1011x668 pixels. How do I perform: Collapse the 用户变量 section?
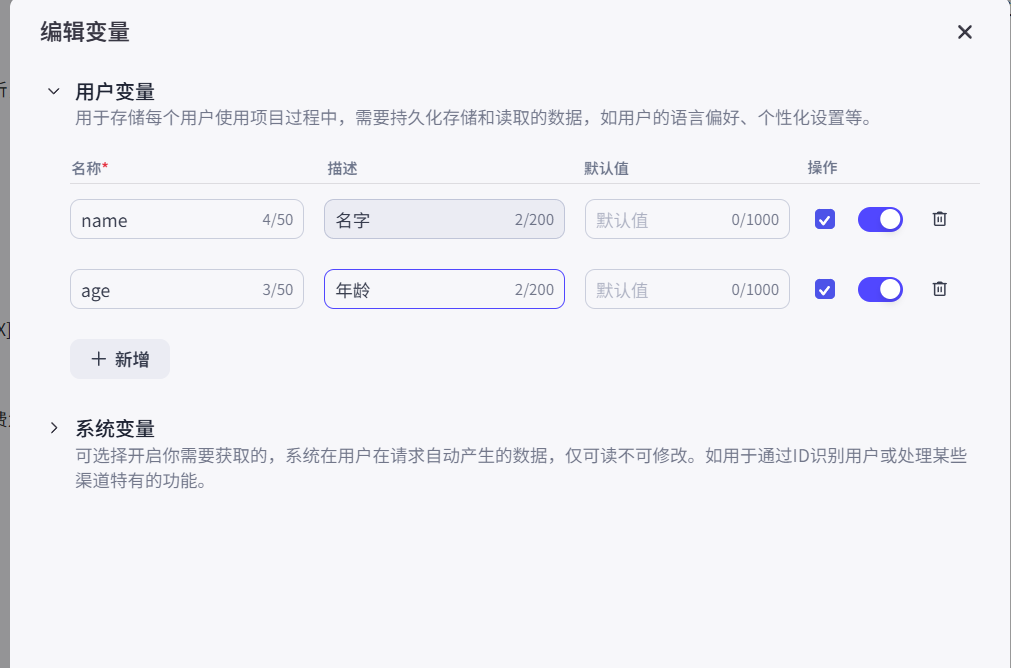click(x=54, y=92)
